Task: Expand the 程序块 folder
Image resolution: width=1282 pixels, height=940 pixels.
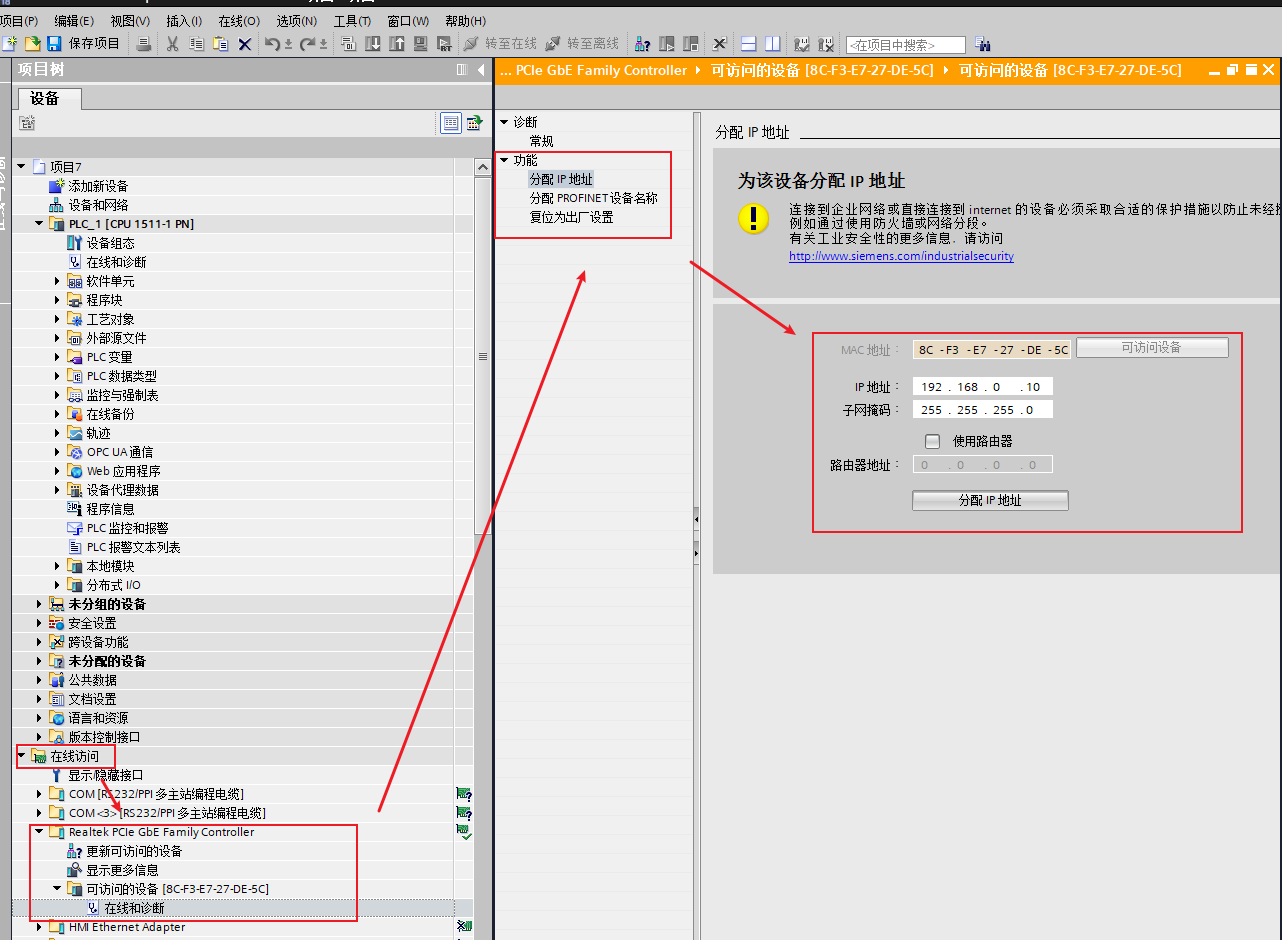Action: 58,300
